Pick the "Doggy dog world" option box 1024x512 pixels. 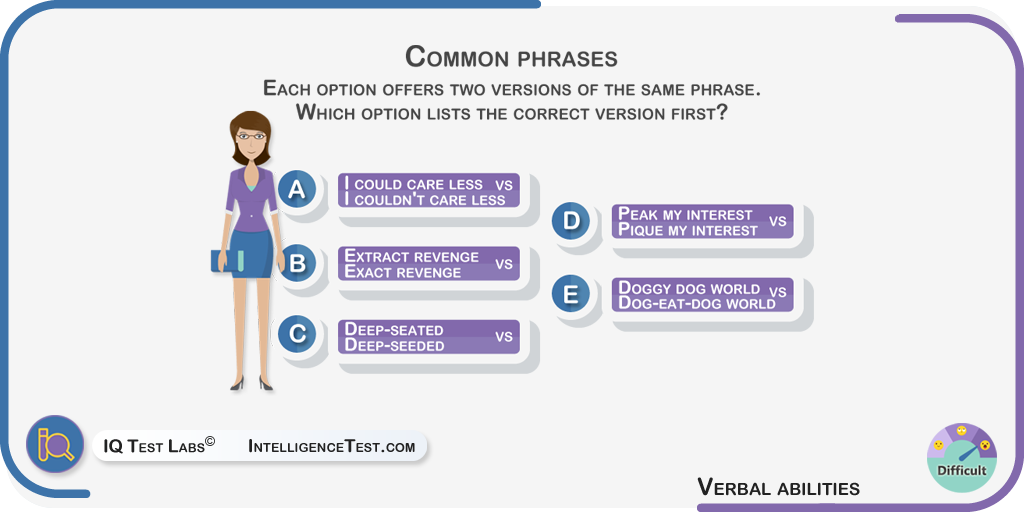[x=702, y=295]
